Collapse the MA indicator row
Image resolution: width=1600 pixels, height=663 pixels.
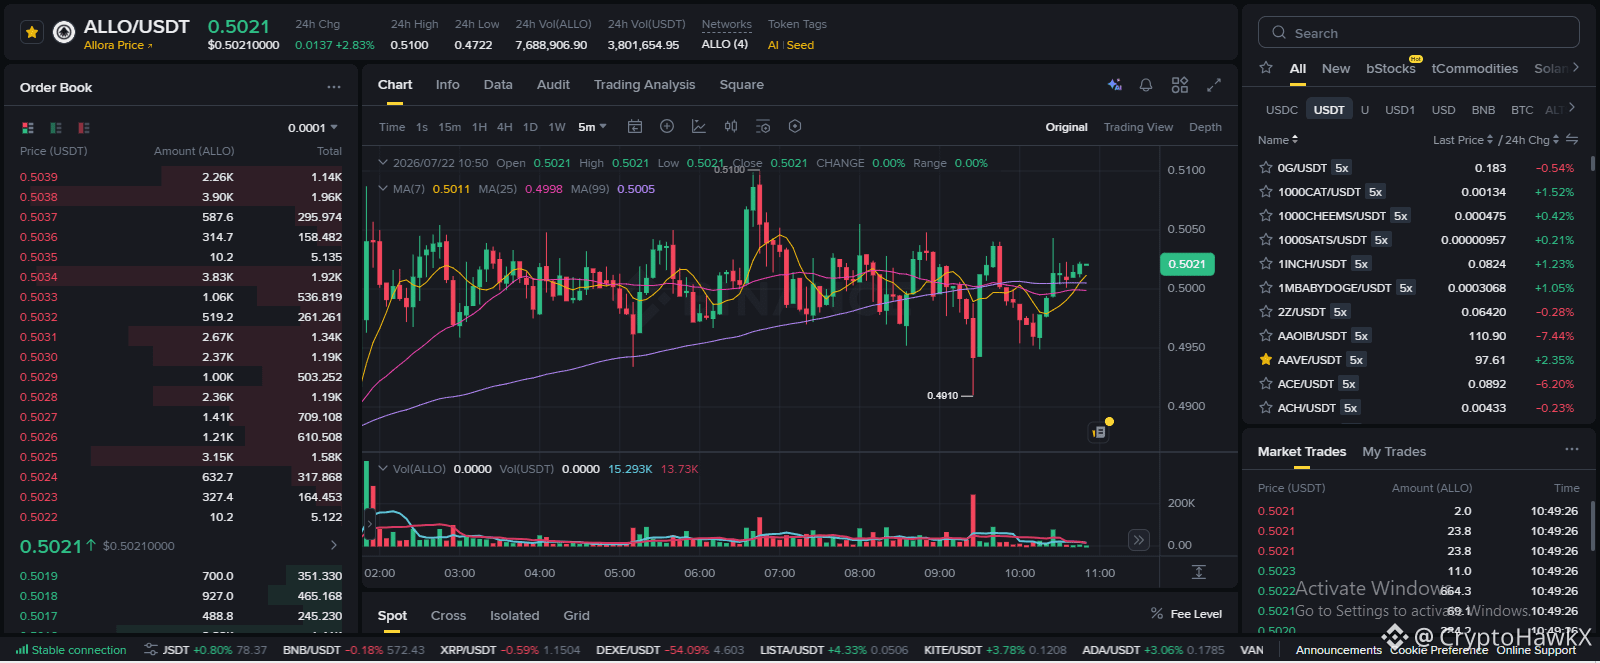click(x=382, y=188)
